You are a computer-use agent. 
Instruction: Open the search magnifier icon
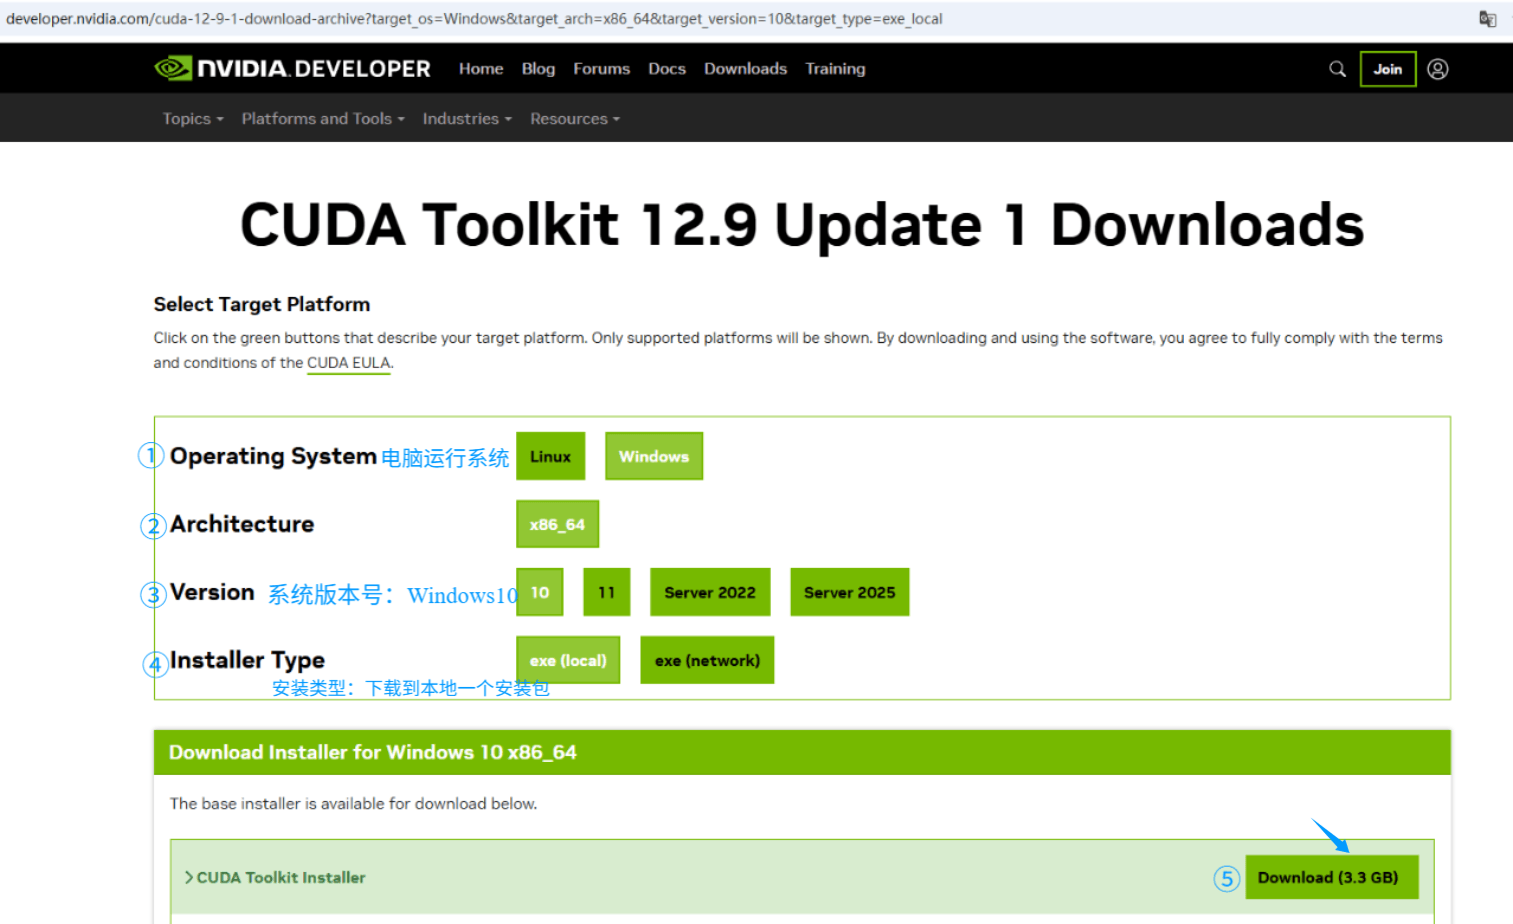tap(1337, 69)
